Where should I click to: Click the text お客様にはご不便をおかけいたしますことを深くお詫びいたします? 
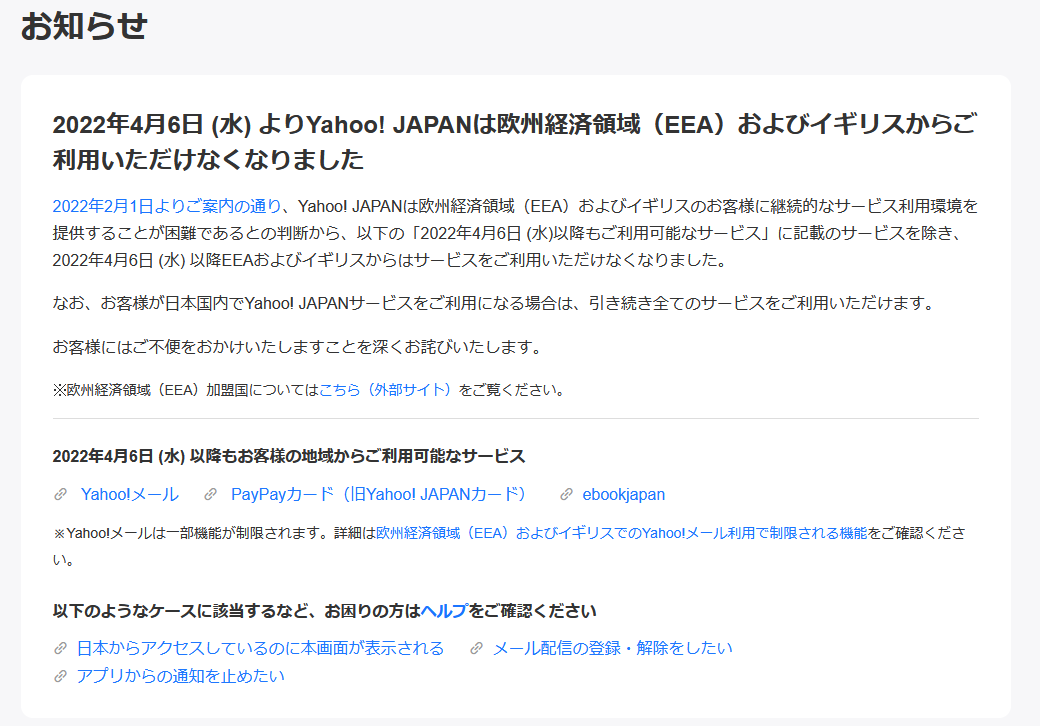click(298, 347)
